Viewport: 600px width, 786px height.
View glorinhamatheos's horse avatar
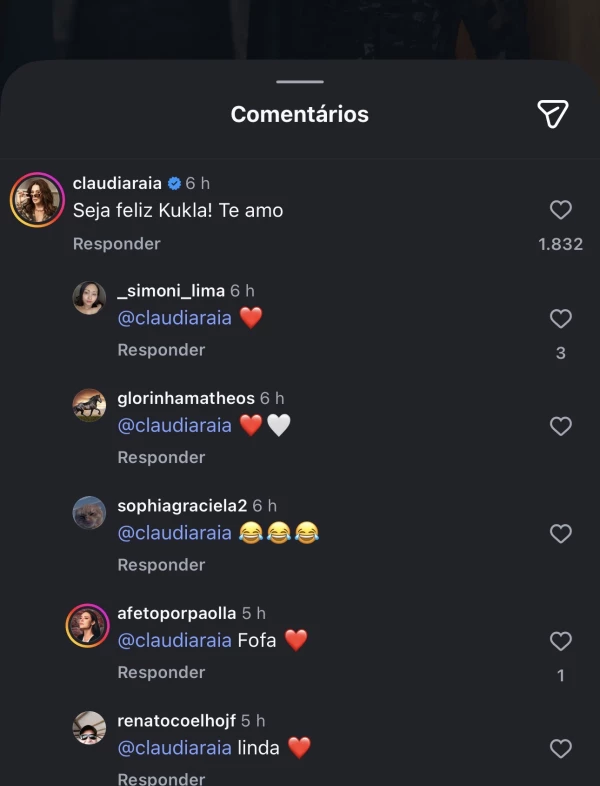(x=89, y=405)
